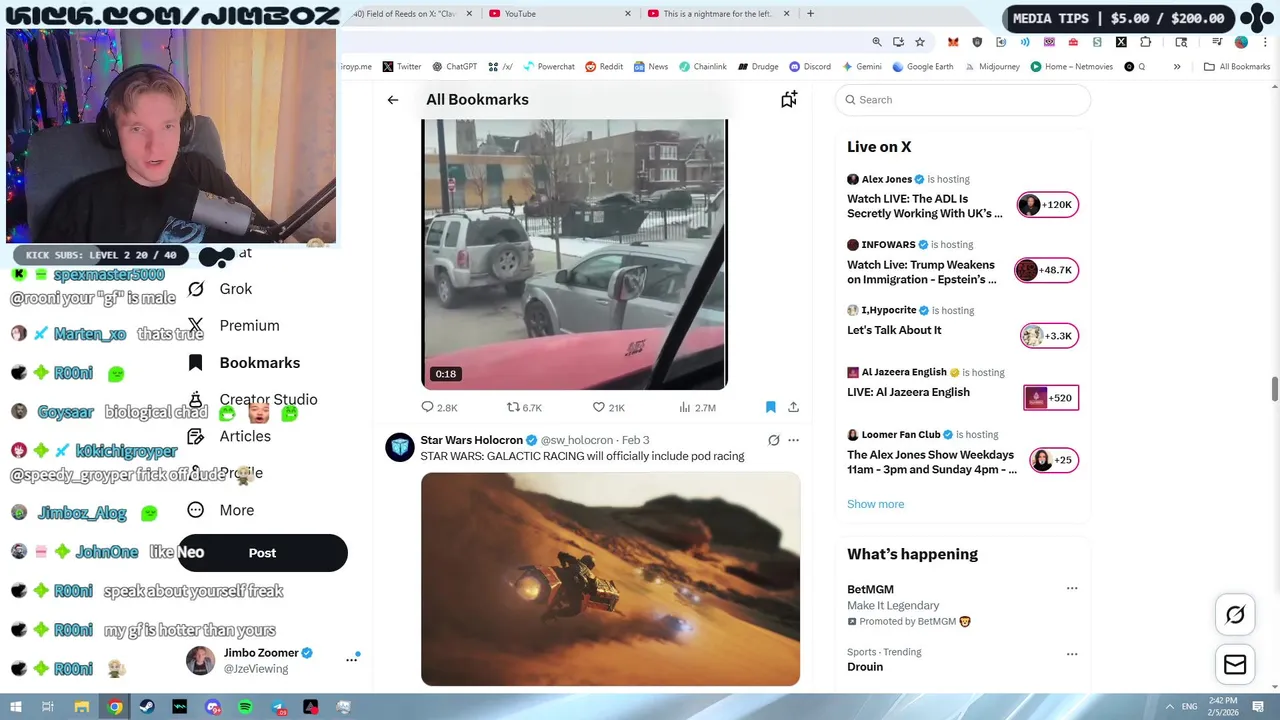Open Drudge bookmark
Screen dimensions: 1280x720
(x=758, y=67)
